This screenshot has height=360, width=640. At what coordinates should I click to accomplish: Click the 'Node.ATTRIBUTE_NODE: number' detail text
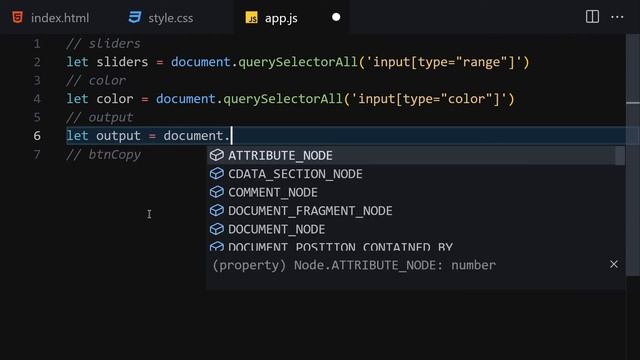click(x=395, y=265)
